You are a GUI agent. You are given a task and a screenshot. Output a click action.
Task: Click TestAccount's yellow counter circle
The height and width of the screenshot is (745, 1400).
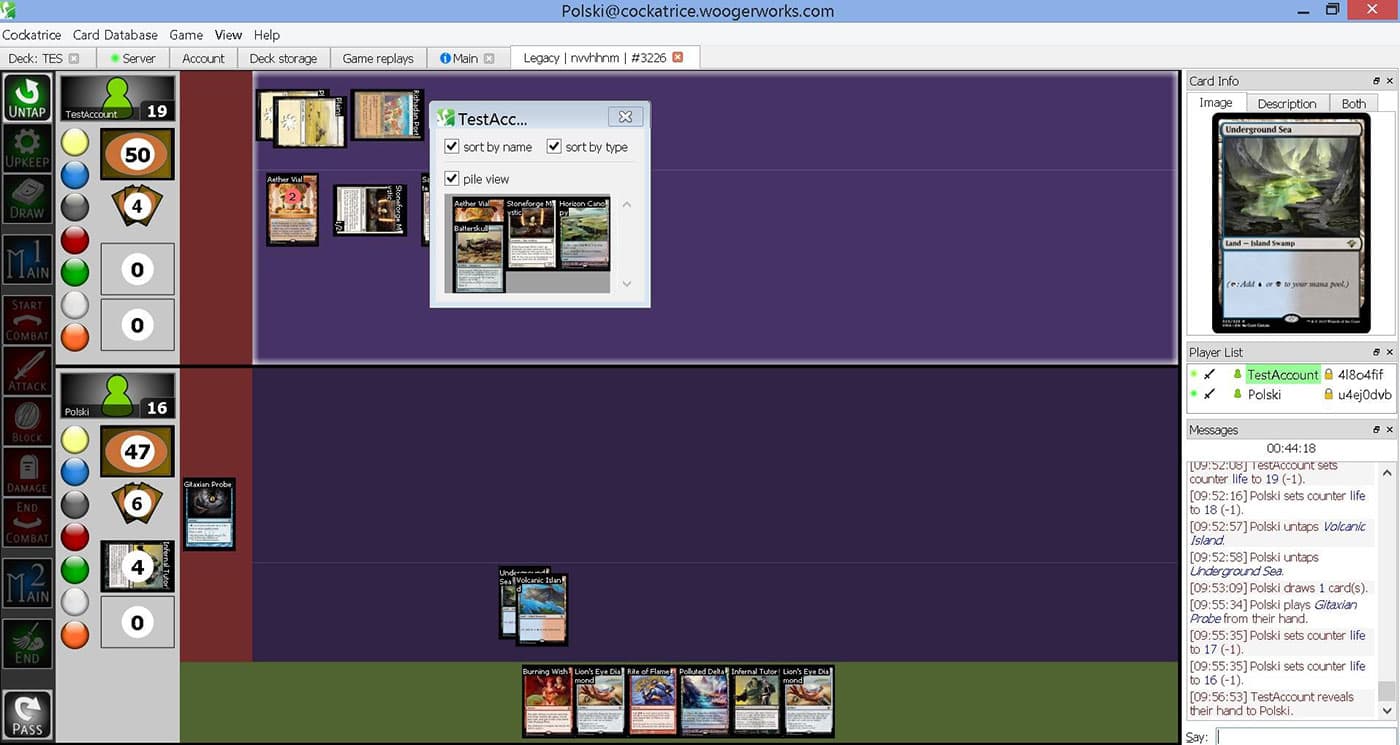click(75, 143)
